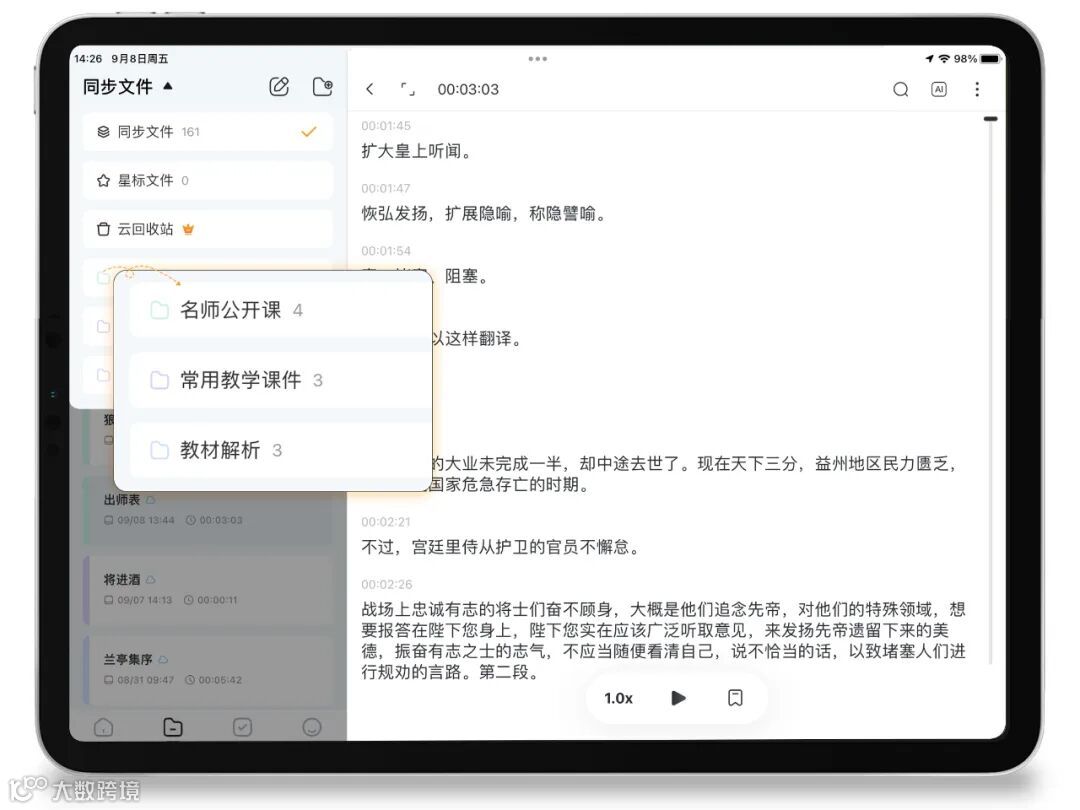Open search in the transcript toolbar
The height and width of the screenshot is (810, 1080).
click(900, 90)
